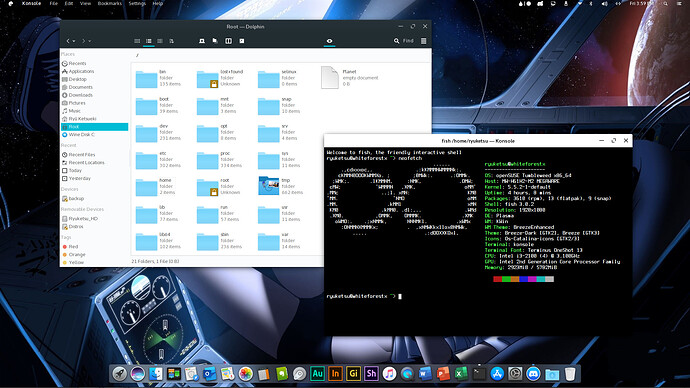Open the Settings menu in the top bar
The width and height of the screenshot is (690, 388).
click(x=137, y=3)
